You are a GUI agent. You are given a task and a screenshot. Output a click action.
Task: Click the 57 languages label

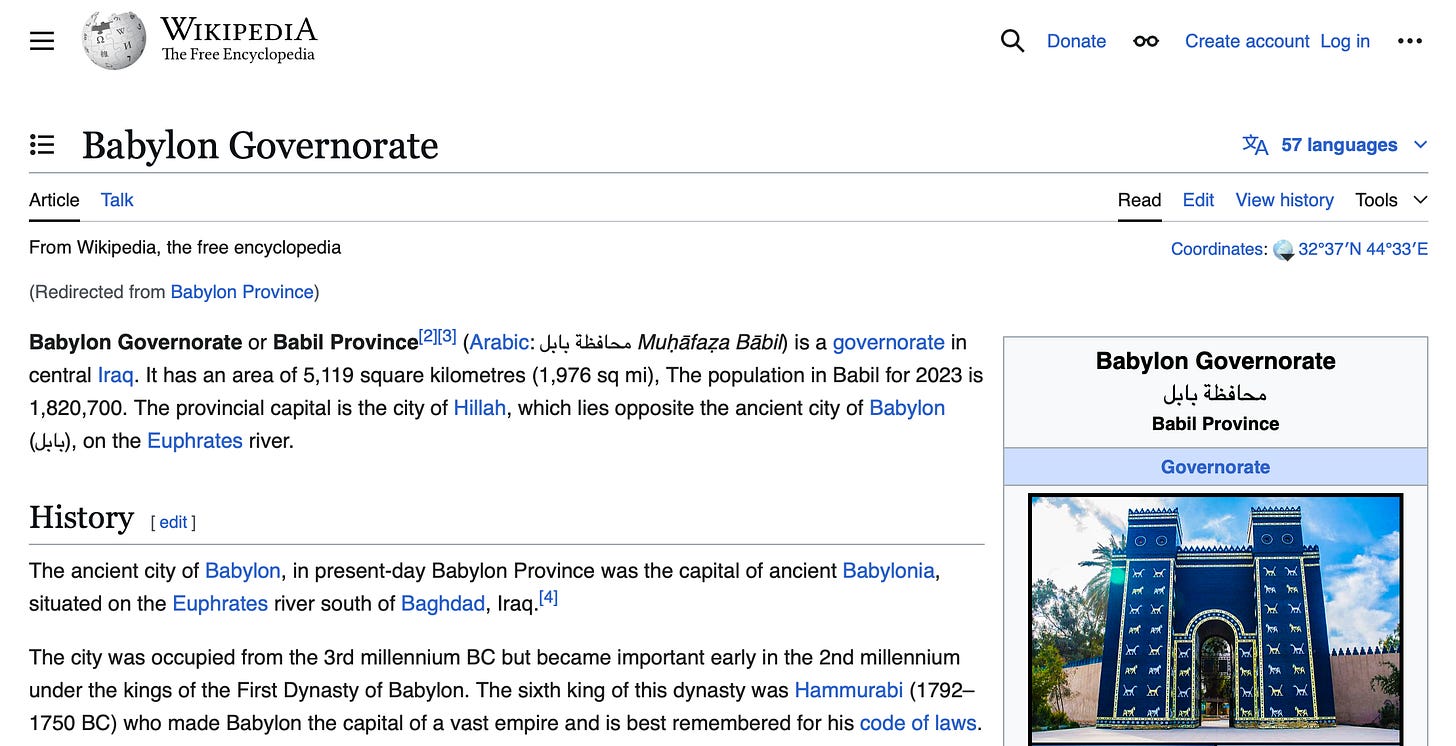coord(1339,145)
